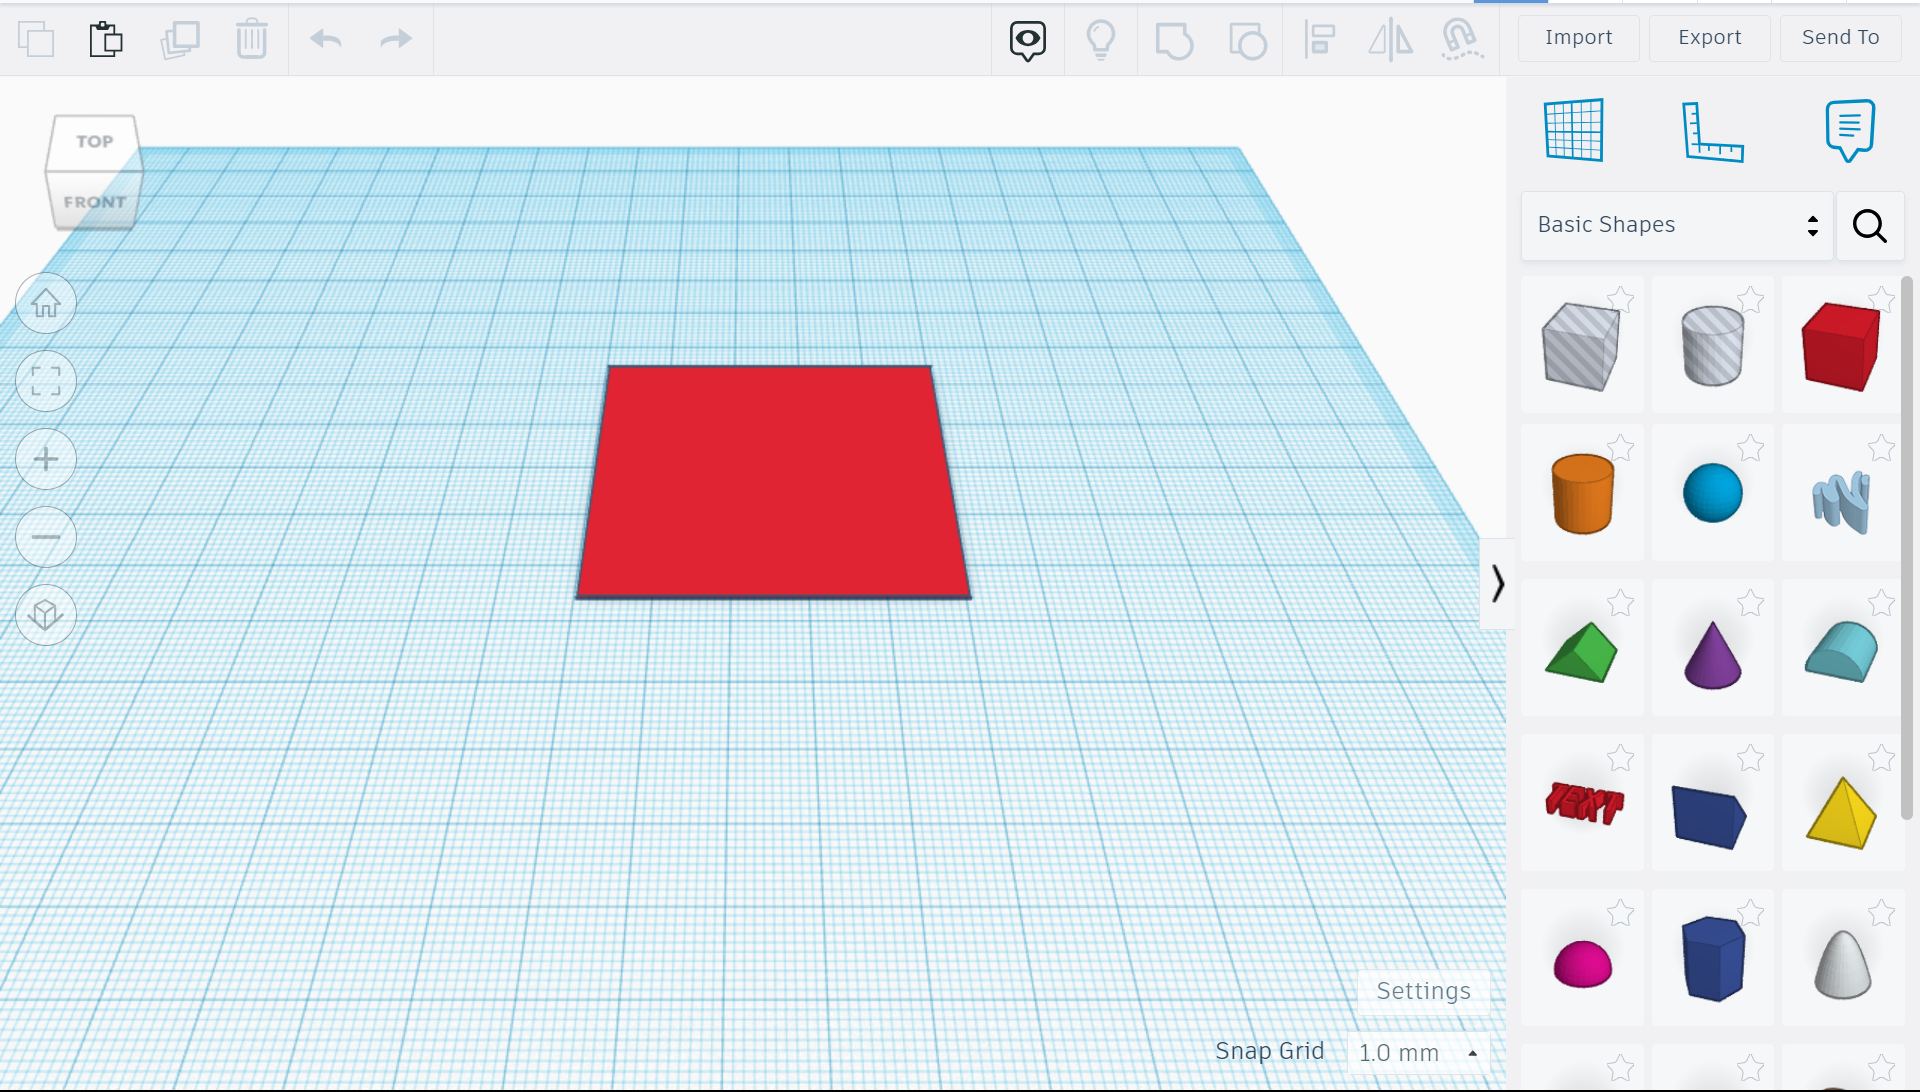
Task: Star the purple Cone shape
Action: pos(1751,603)
